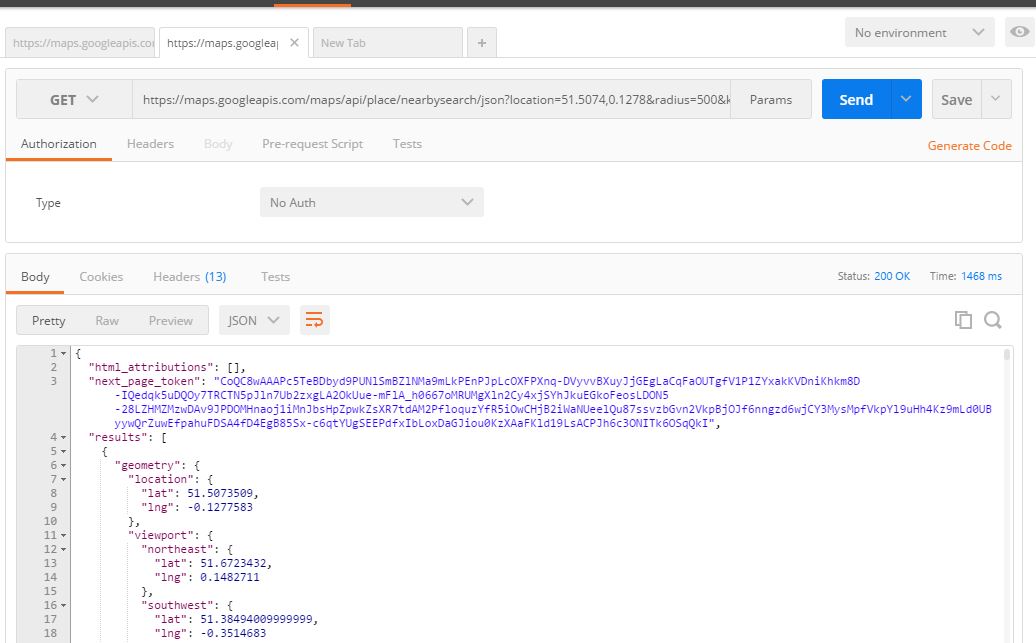Click the lat value 51.5073509

point(220,493)
